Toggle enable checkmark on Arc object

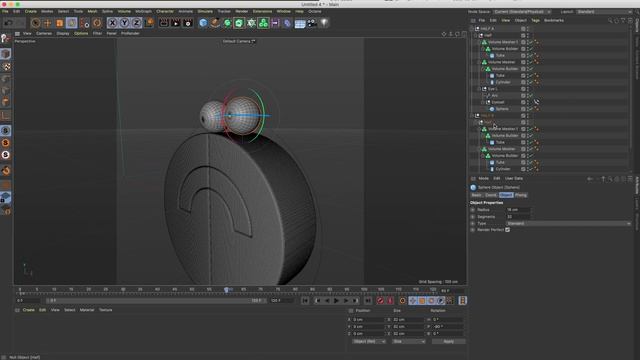(531, 96)
